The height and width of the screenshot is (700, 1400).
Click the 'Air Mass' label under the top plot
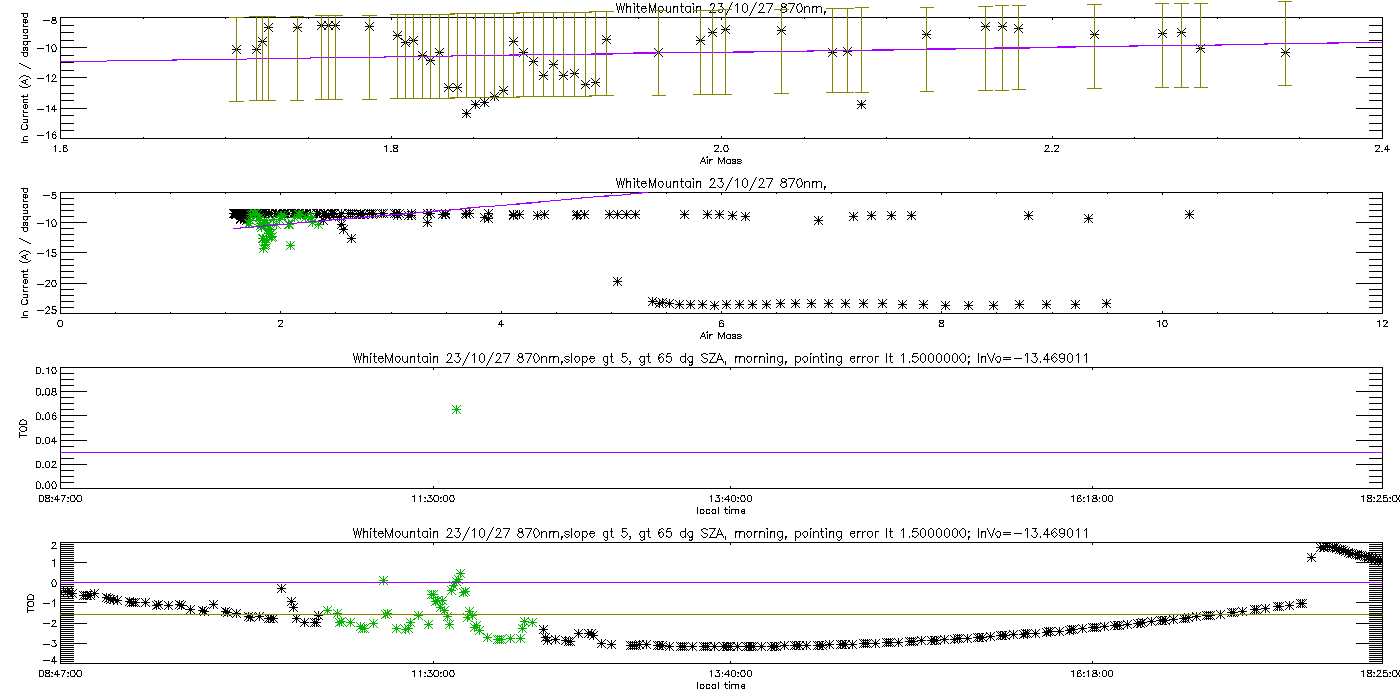[720, 160]
